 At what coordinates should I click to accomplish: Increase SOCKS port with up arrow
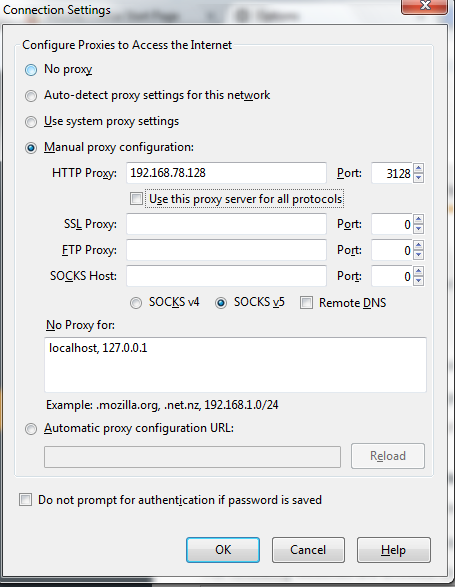point(419,271)
